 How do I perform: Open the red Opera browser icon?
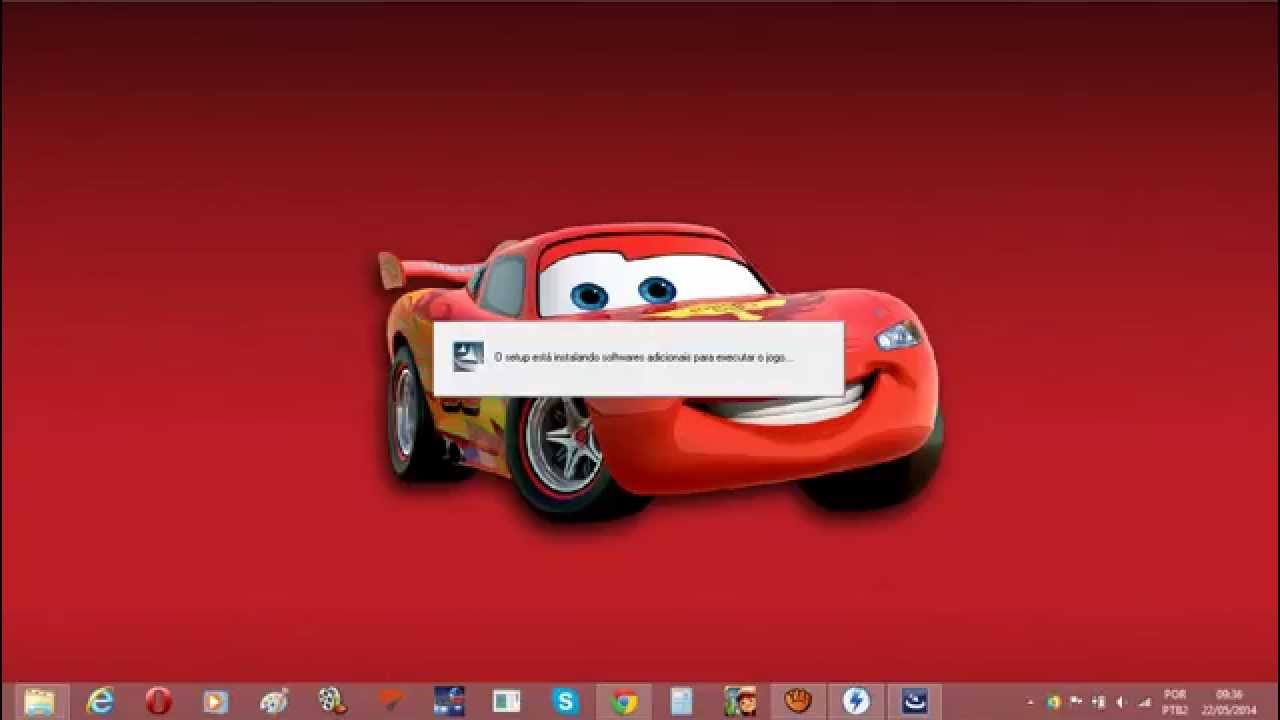pyautogui.click(x=158, y=701)
